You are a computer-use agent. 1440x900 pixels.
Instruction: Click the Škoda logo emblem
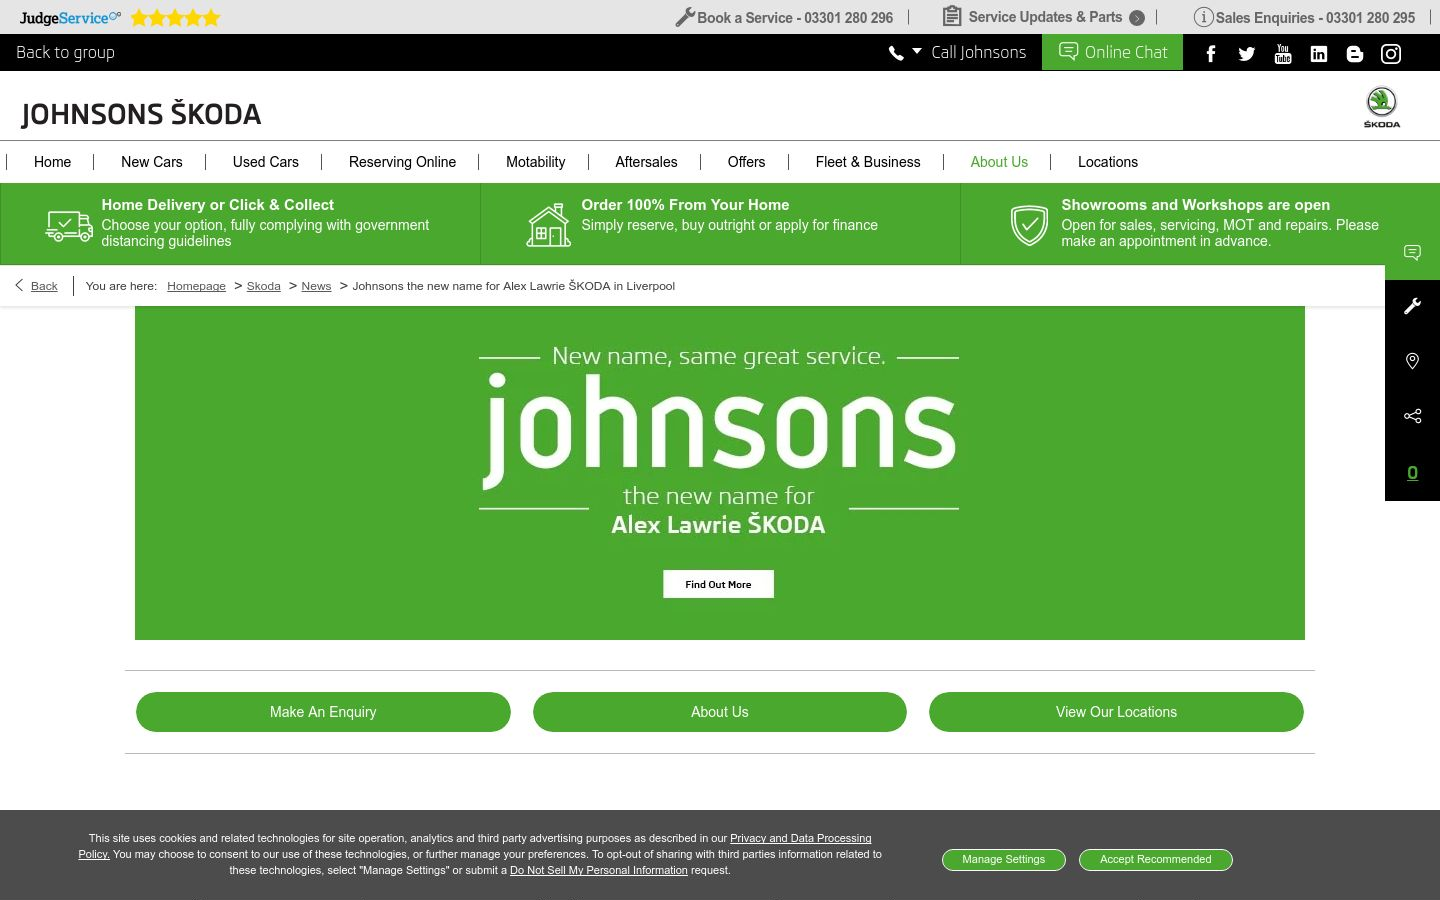tap(1382, 107)
